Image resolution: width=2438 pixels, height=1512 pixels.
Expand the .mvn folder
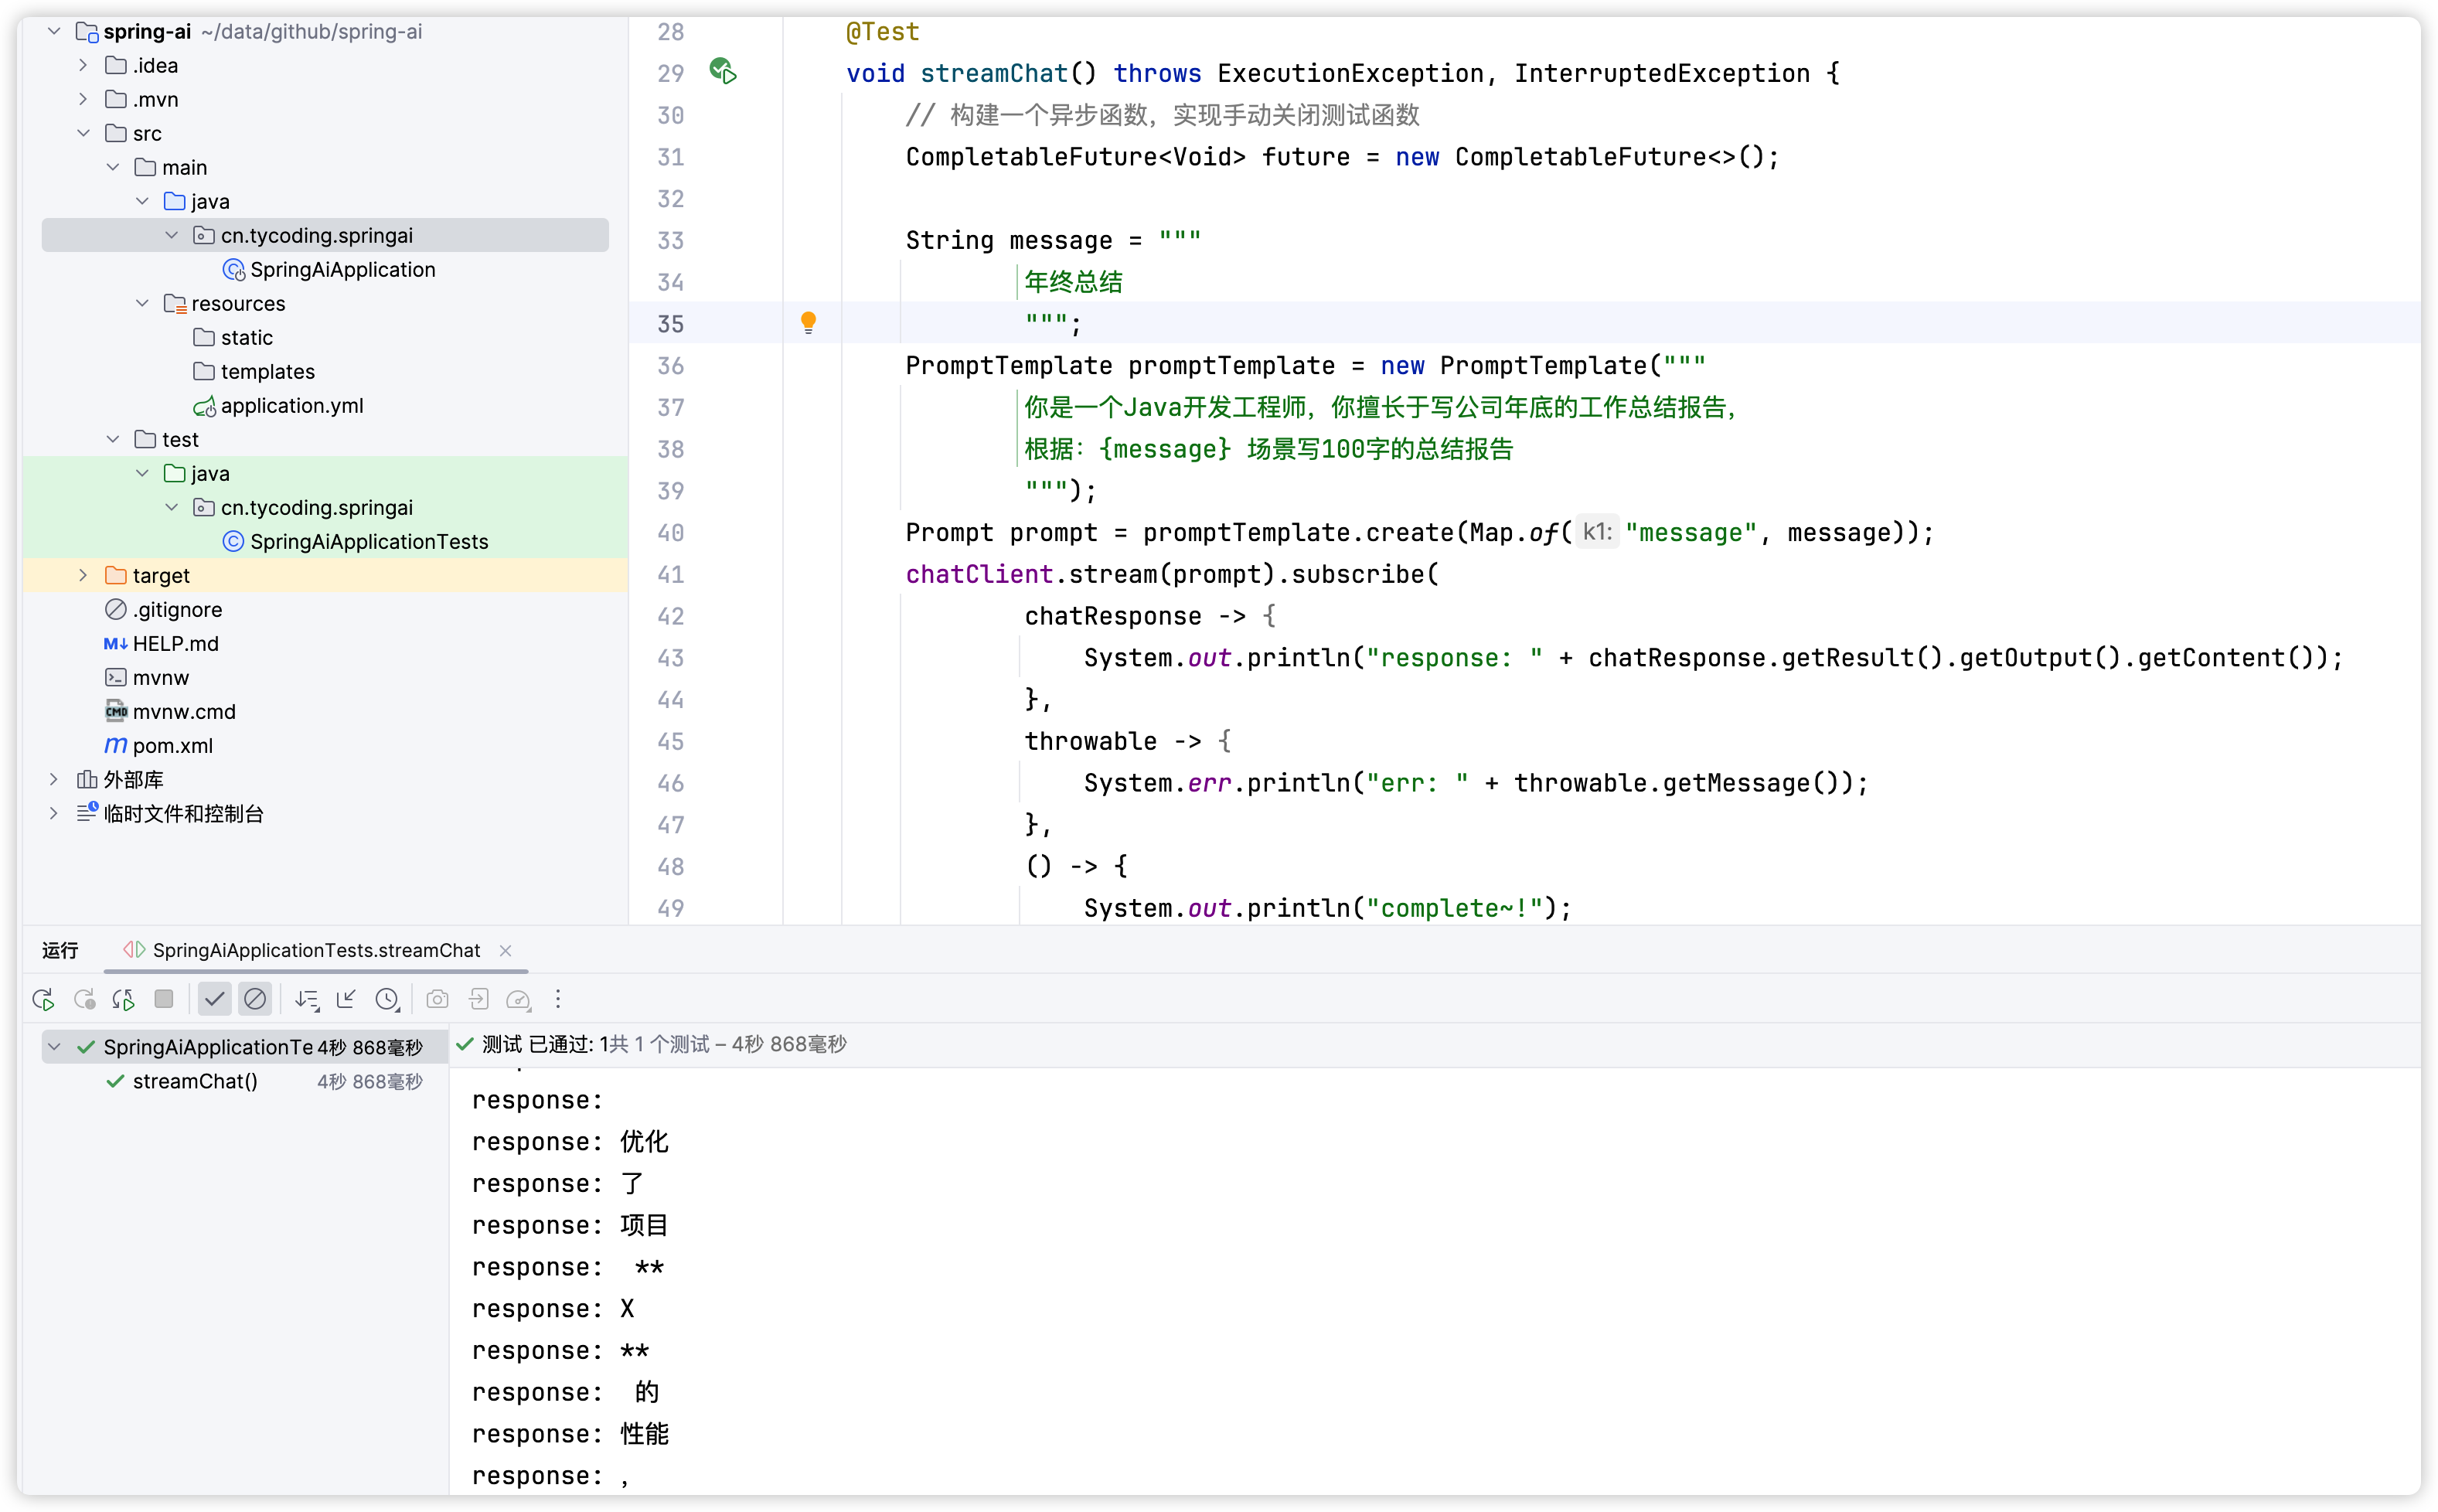pyautogui.click(x=83, y=100)
